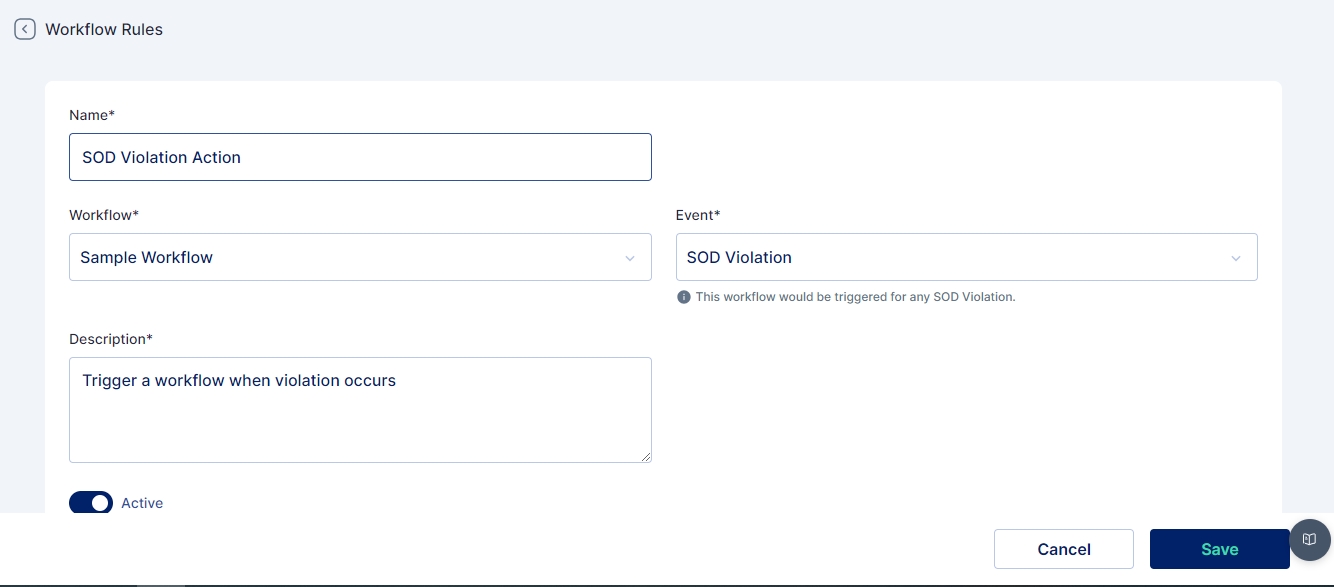The width and height of the screenshot is (1334, 587).
Task: Toggle the Active switch off
Action: (x=91, y=503)
